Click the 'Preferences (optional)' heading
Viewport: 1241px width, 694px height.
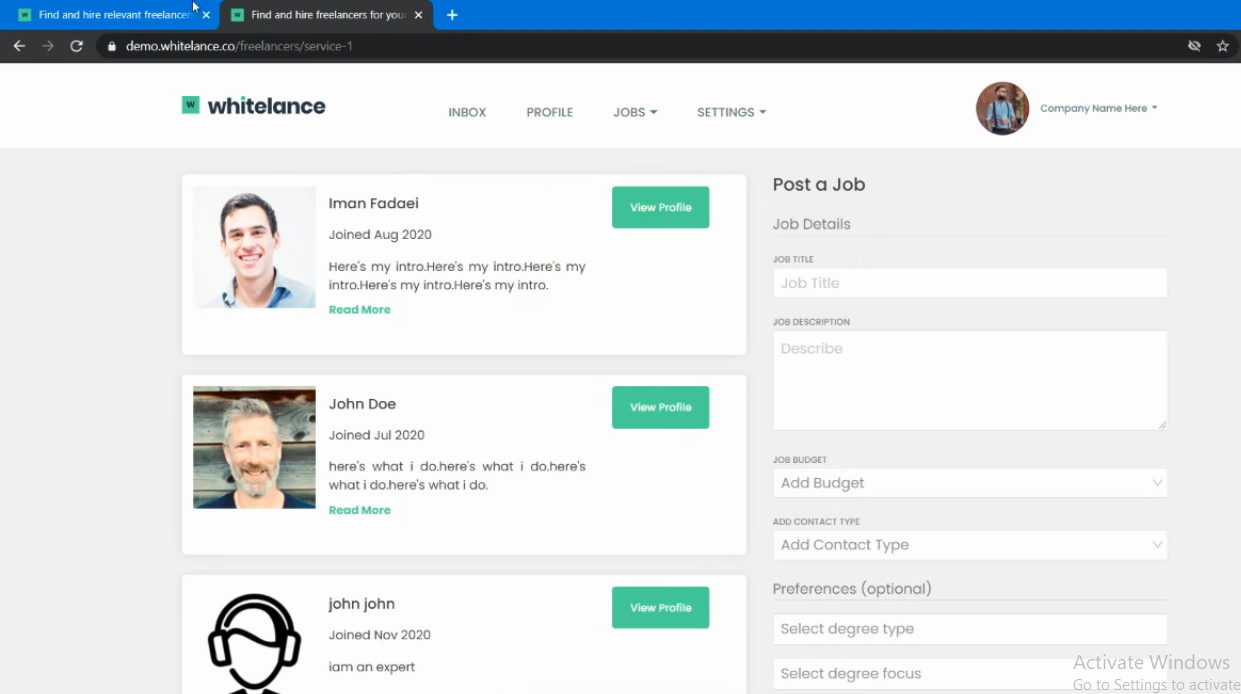click(x=852, y=589)
